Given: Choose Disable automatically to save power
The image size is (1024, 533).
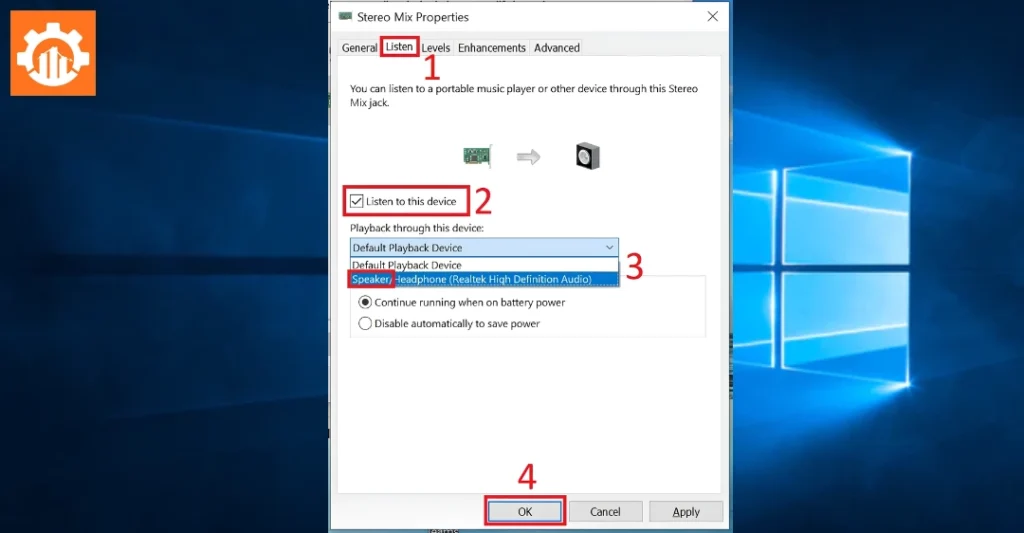Looking at the screenshot, I should coord(365,323).
